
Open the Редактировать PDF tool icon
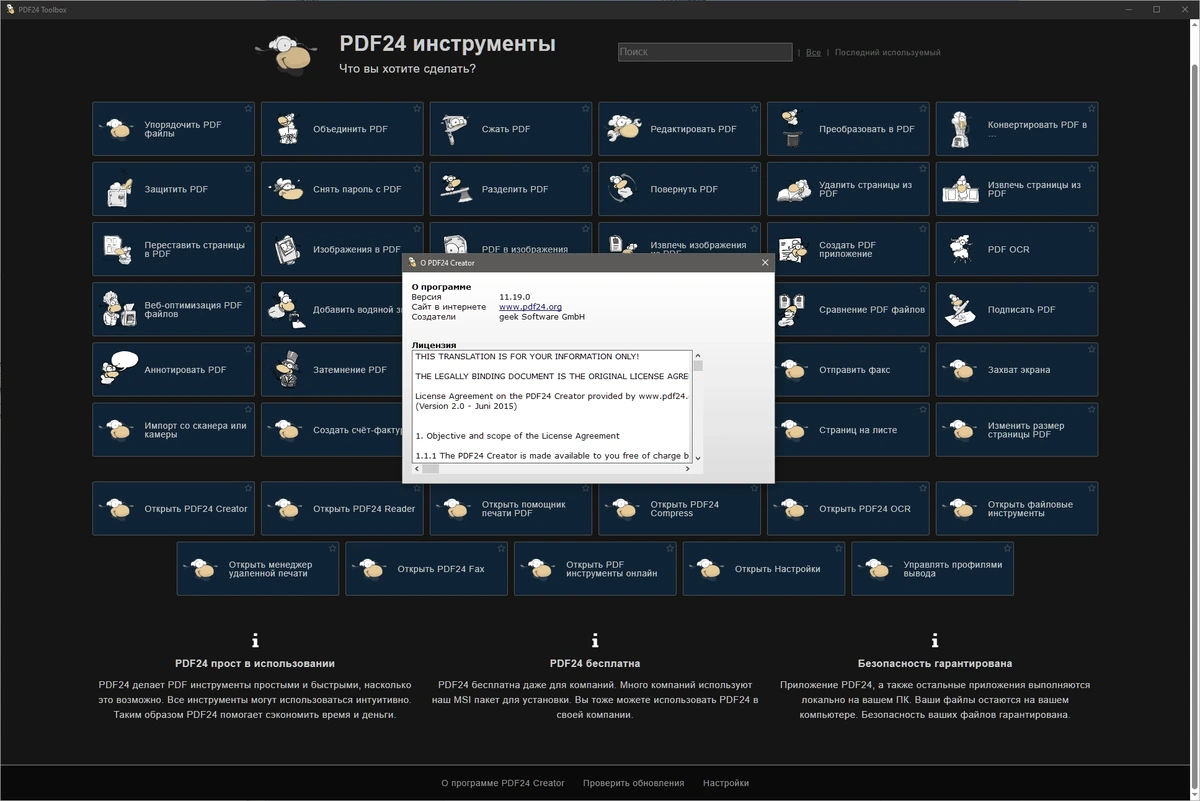click(x=625, y=129)
